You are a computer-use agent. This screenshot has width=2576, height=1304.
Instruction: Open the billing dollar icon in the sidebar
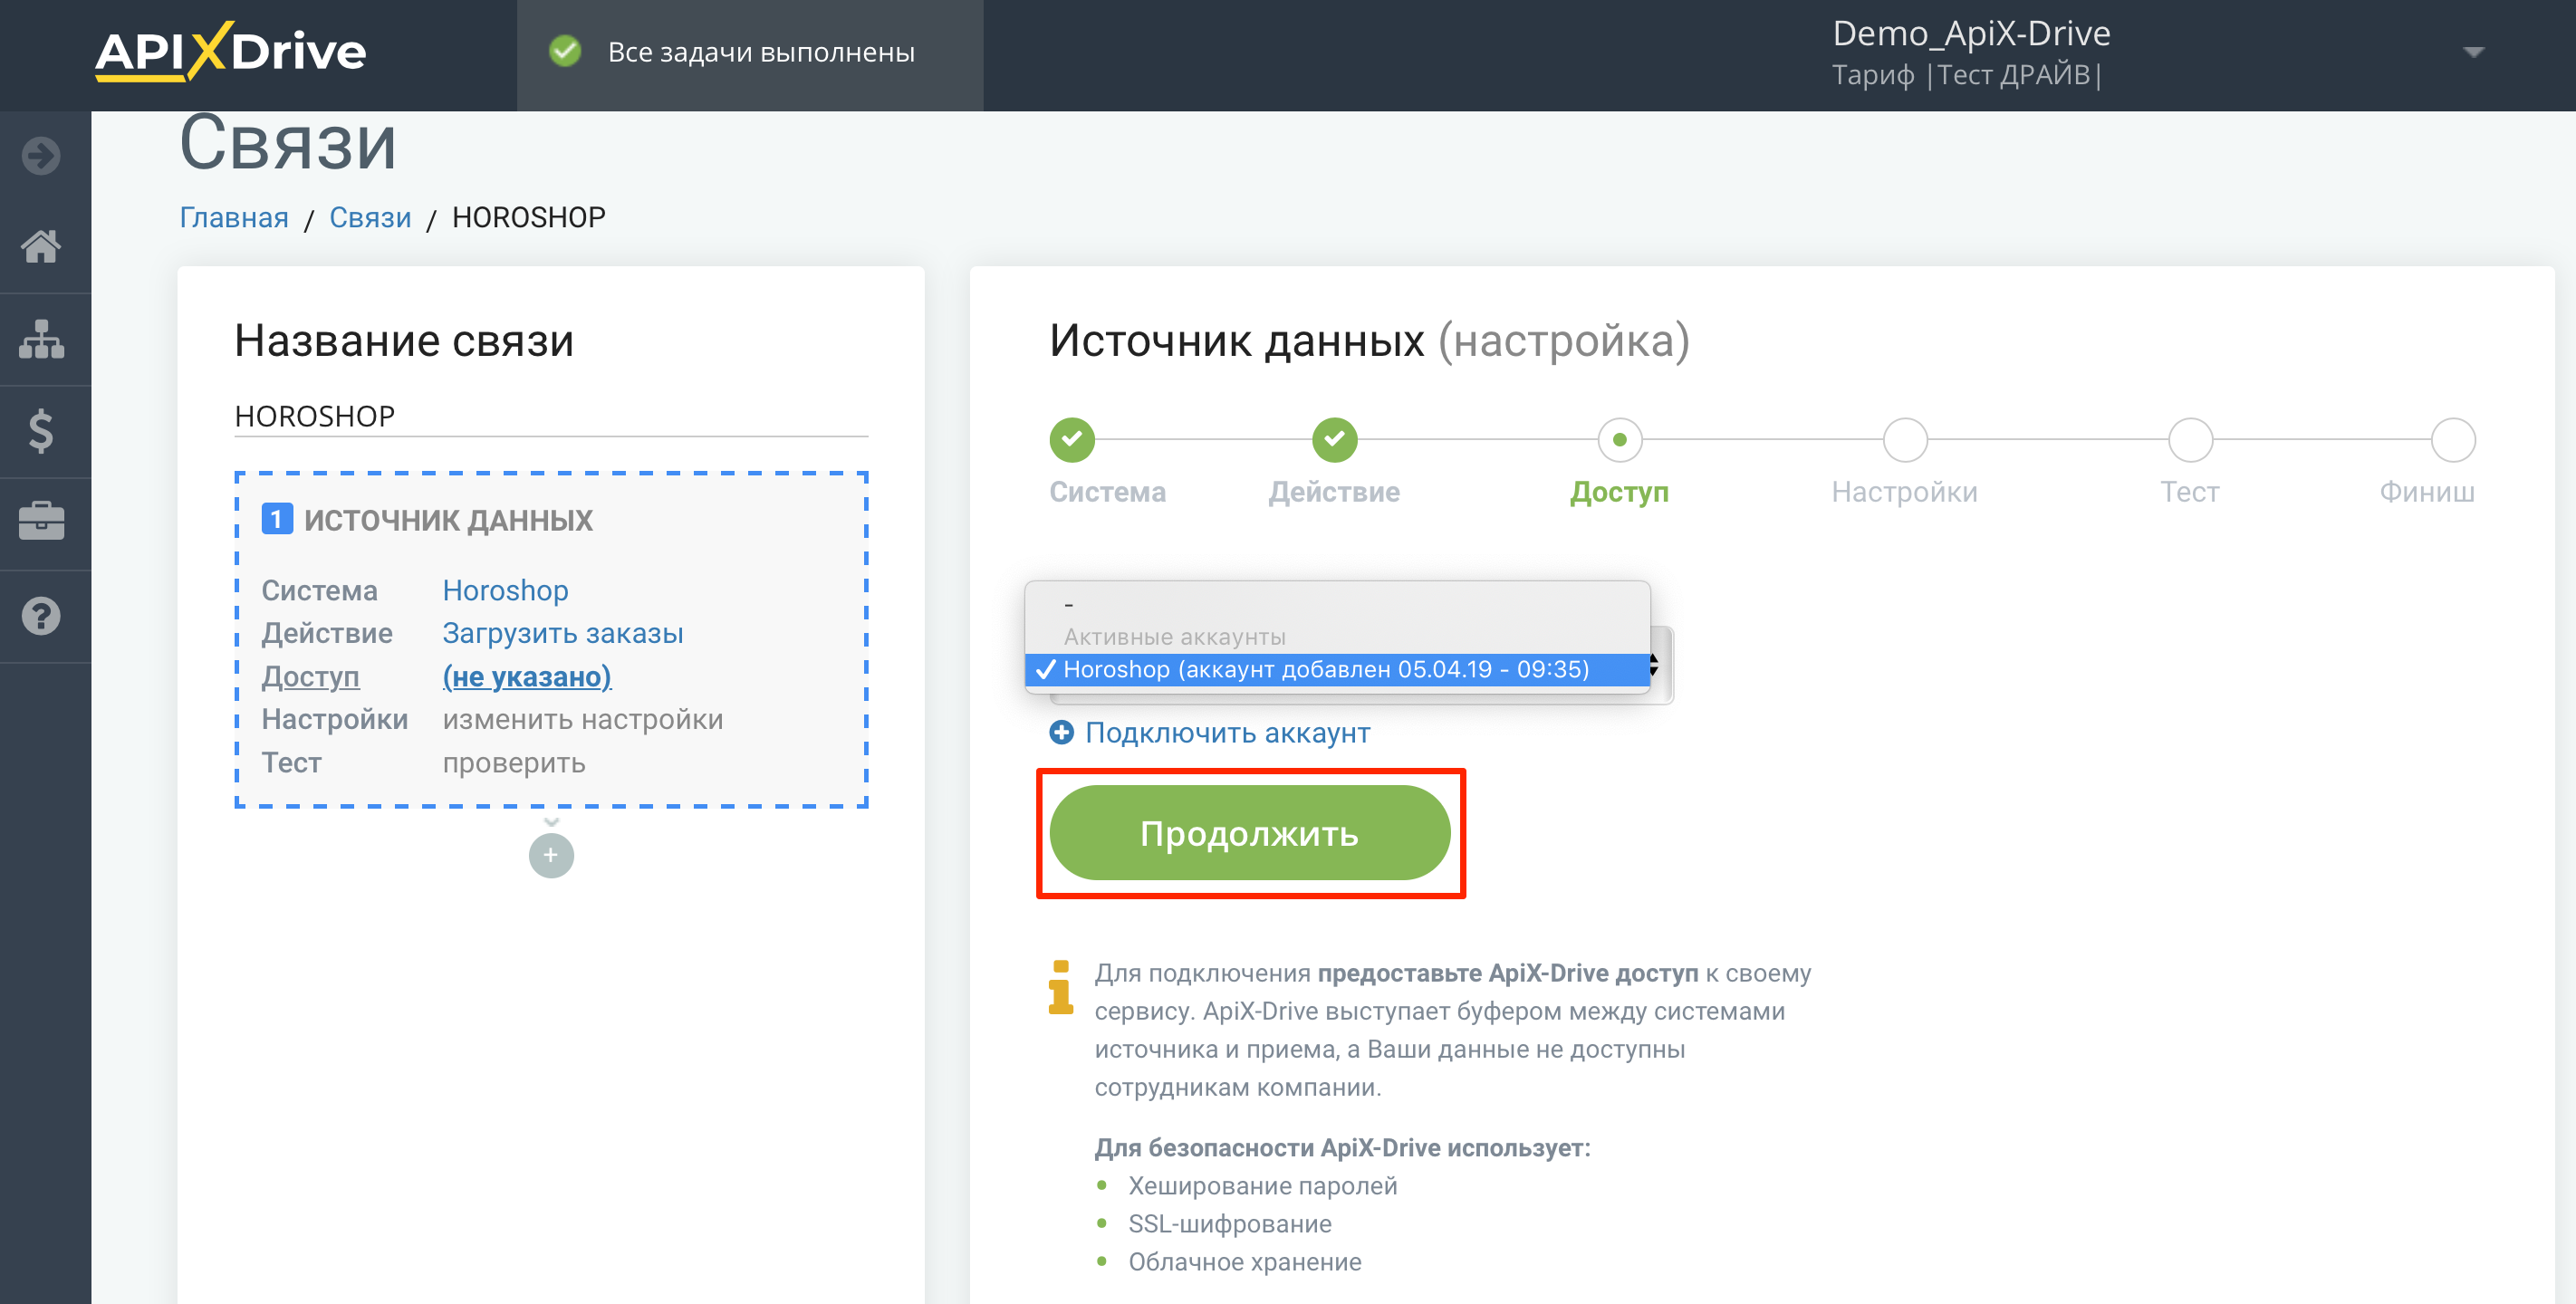coord(41,431)
